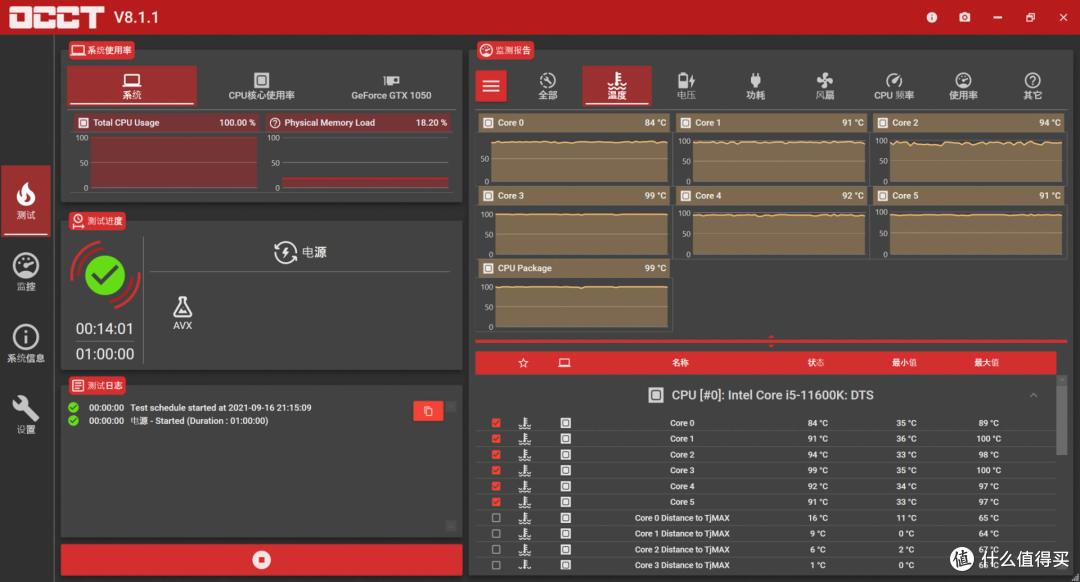Select the 温度 temperature tab
Image resolution: width=1080 pixels, height=582 pixels.
(616, 86)
